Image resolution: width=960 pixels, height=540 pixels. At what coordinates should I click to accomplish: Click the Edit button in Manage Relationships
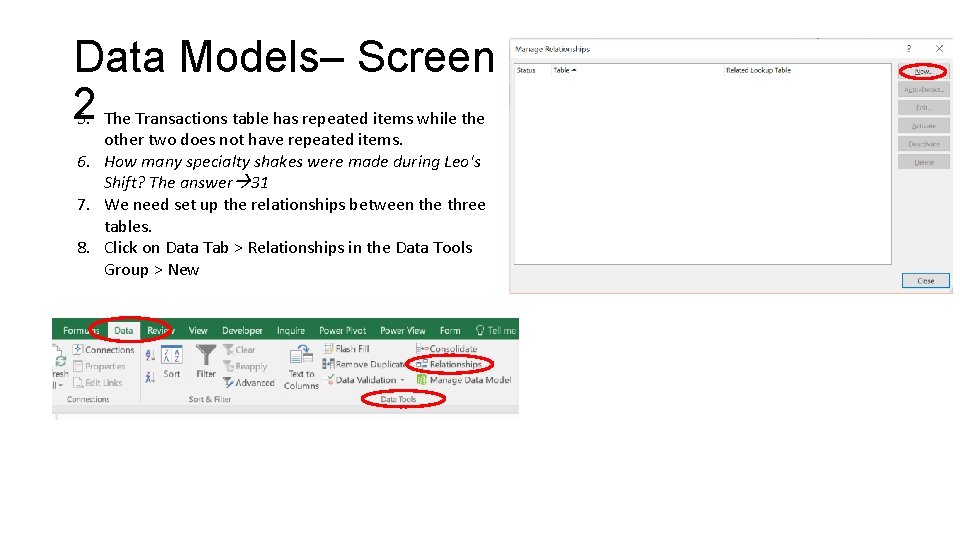(924, 108)
